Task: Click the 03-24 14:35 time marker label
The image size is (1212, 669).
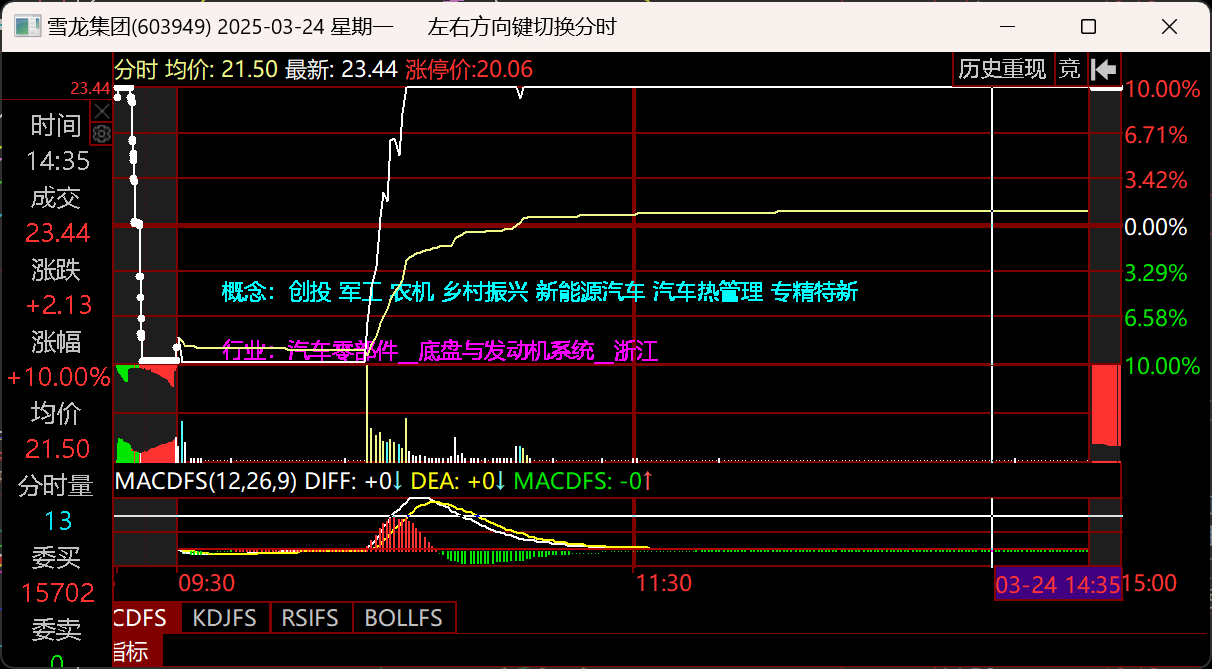Action: pos(1057,585)
